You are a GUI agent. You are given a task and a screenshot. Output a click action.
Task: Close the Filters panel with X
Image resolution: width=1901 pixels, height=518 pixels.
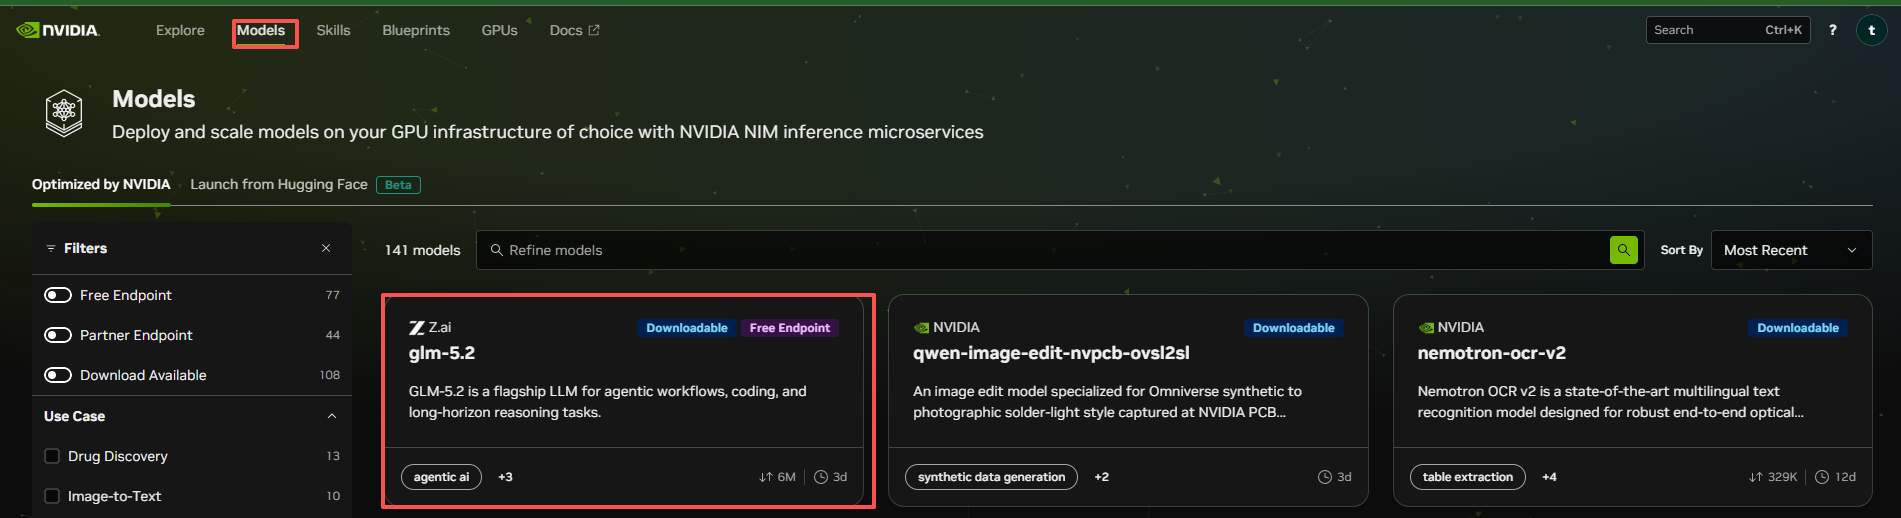(x=326, y=248)
